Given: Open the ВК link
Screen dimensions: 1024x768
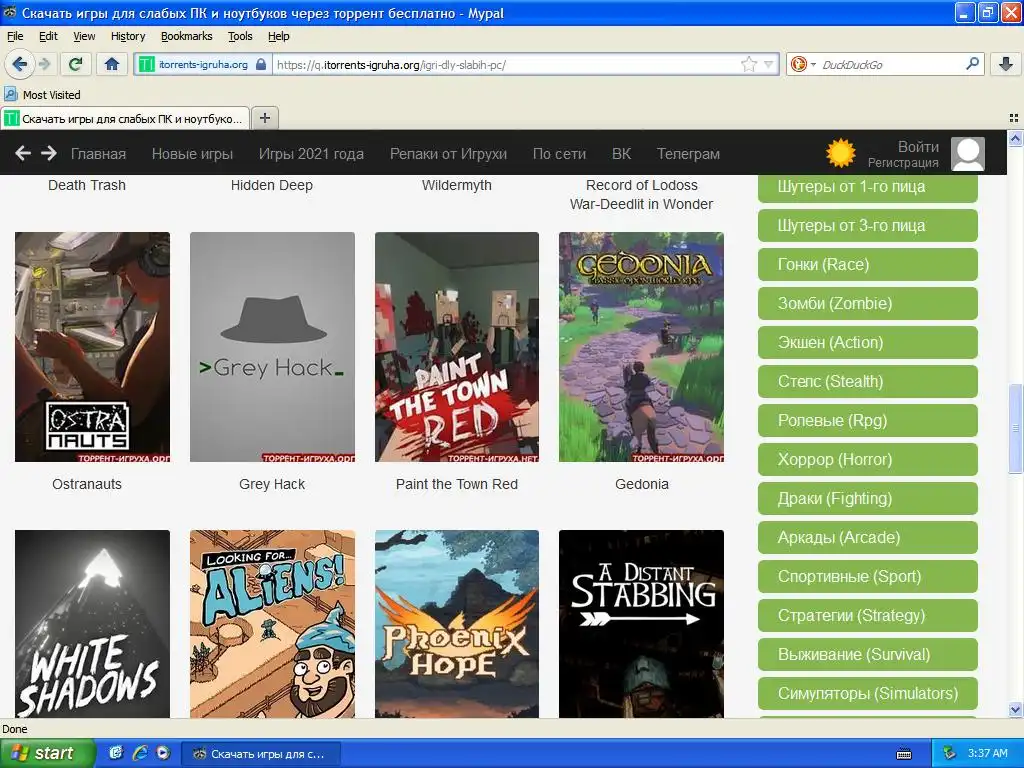Looking at the screenshot, I should (x=622, y=153).
